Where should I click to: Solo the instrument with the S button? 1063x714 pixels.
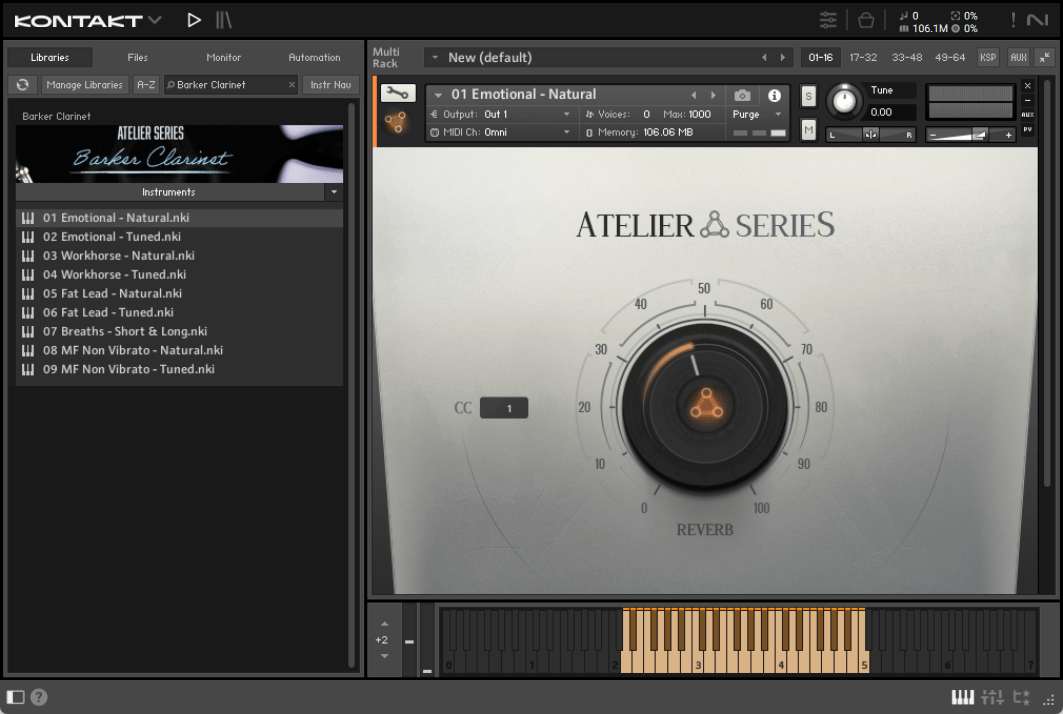[808, 96]
